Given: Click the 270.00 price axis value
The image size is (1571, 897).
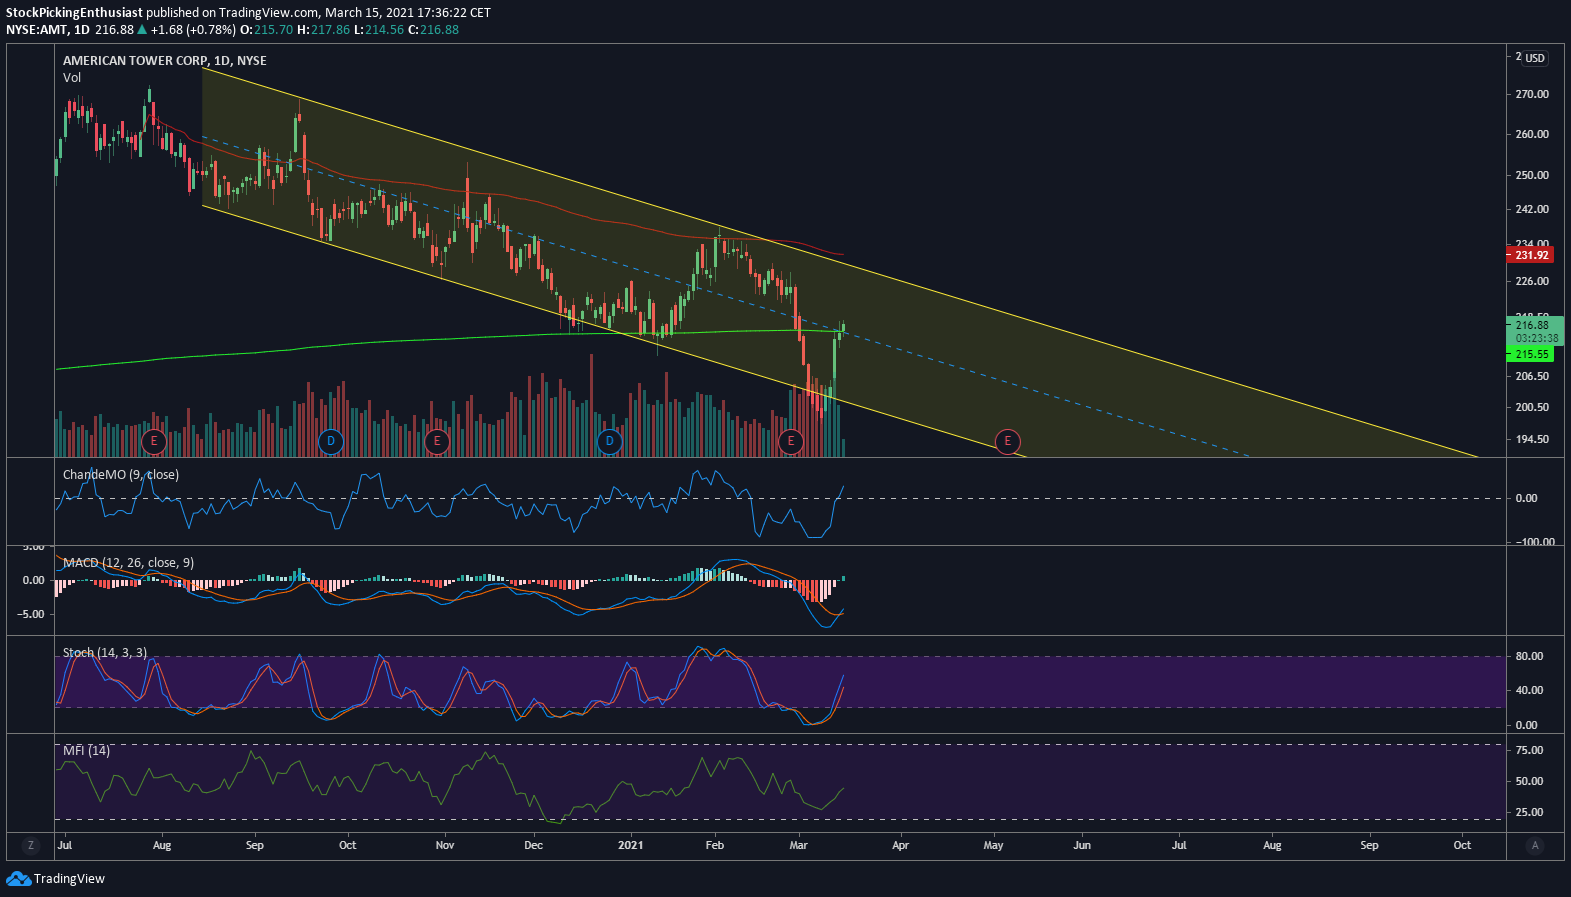Looking at the screenshot, I should pyautogui.click(x=1532, y=94).
